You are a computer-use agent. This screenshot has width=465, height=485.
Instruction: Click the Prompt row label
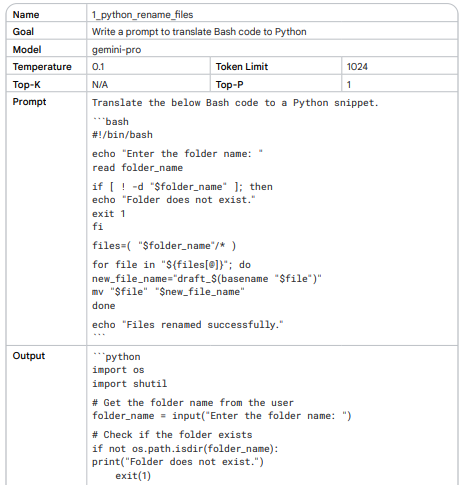coord(29,102)
